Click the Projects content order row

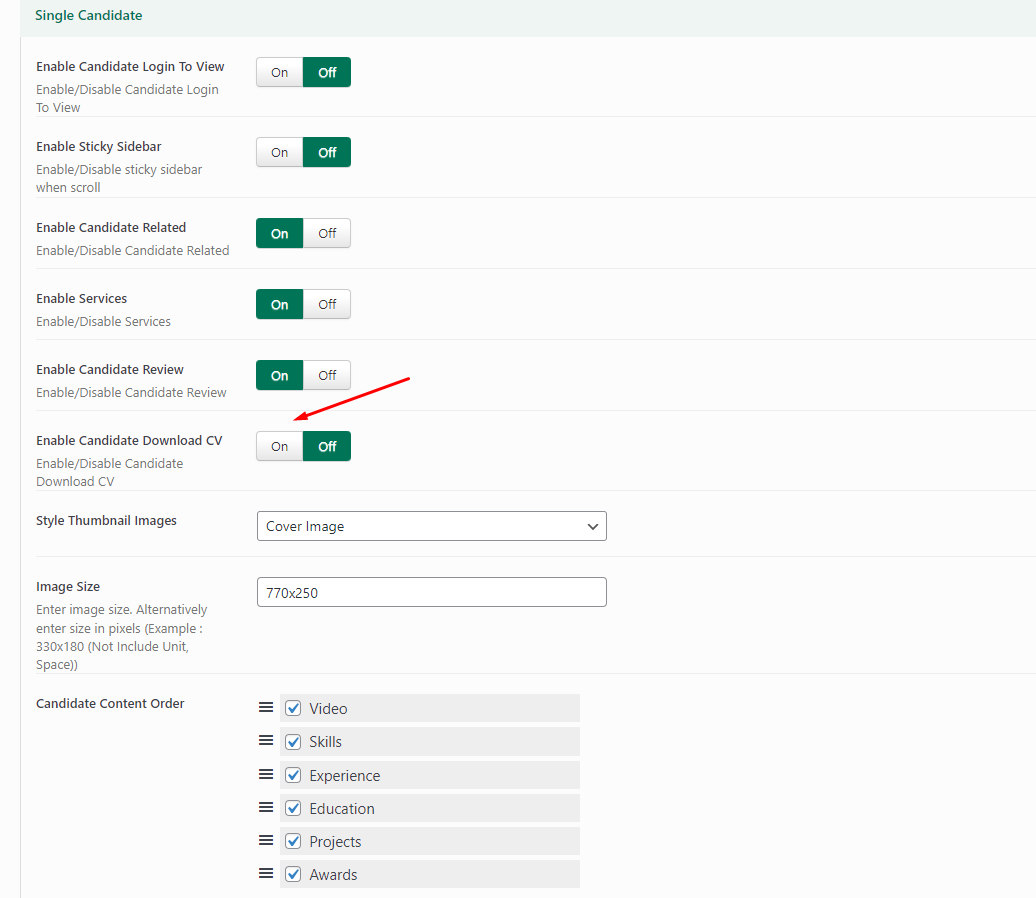tap(440, 841)
